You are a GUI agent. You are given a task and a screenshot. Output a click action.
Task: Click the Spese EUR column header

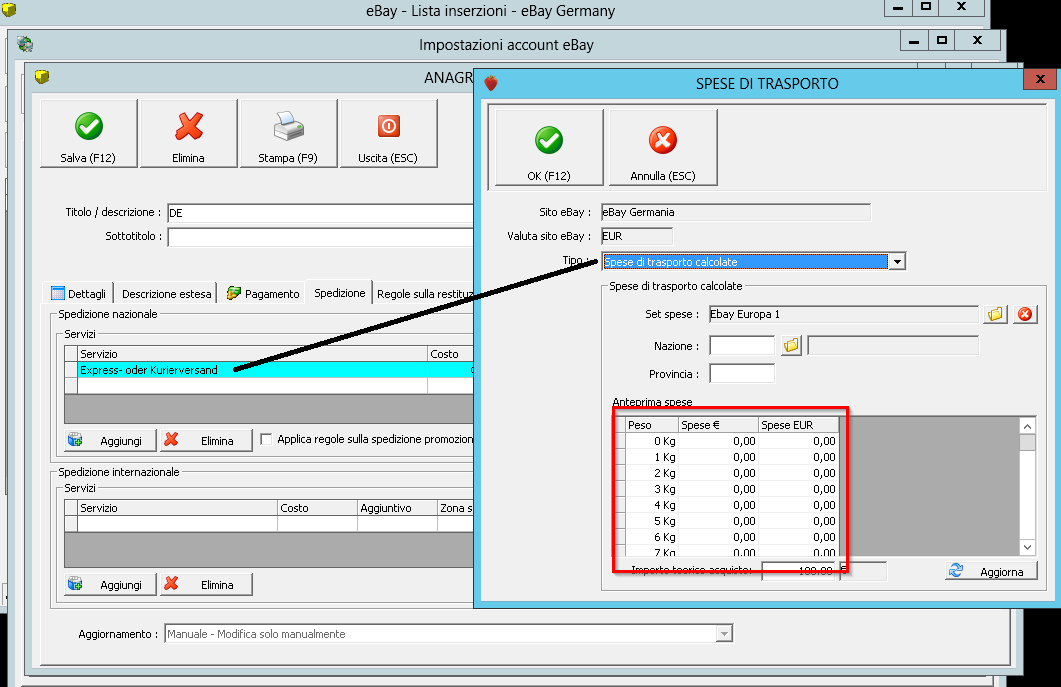coord(798,425)
